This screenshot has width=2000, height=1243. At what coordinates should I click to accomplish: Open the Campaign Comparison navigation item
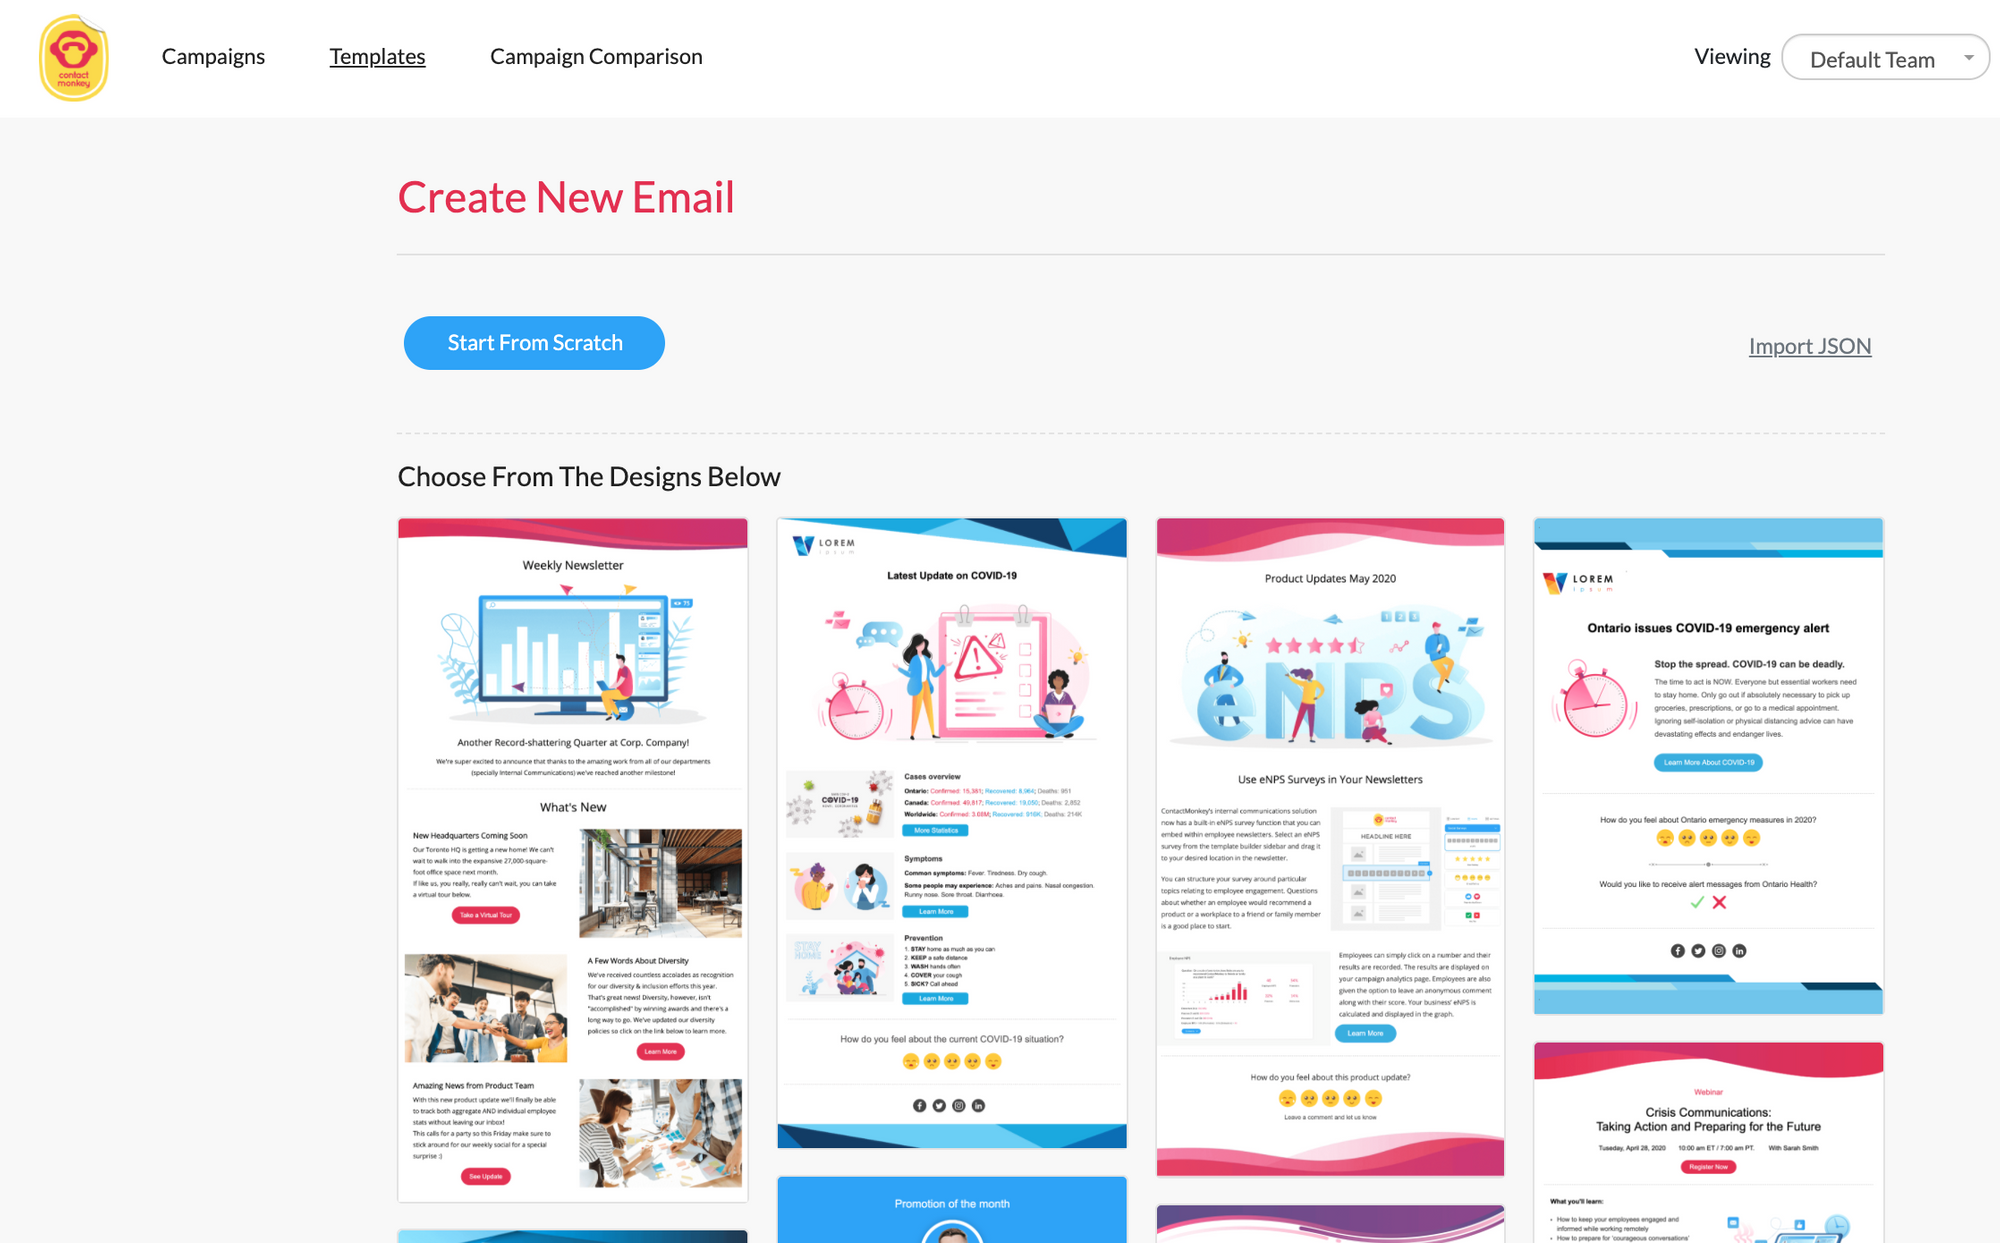pyautogui.click(x=596, y=56)
